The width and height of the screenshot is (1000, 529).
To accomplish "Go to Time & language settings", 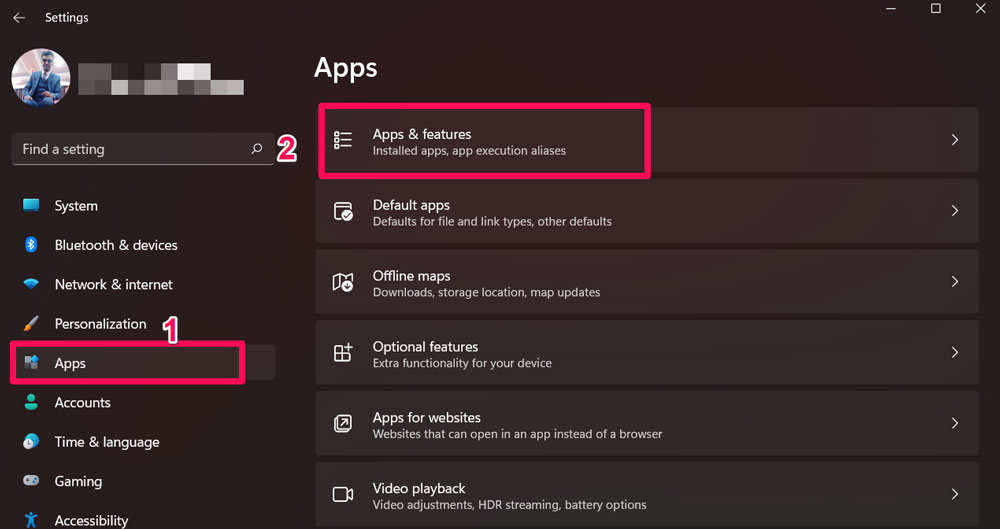I will tap(106, 442).
